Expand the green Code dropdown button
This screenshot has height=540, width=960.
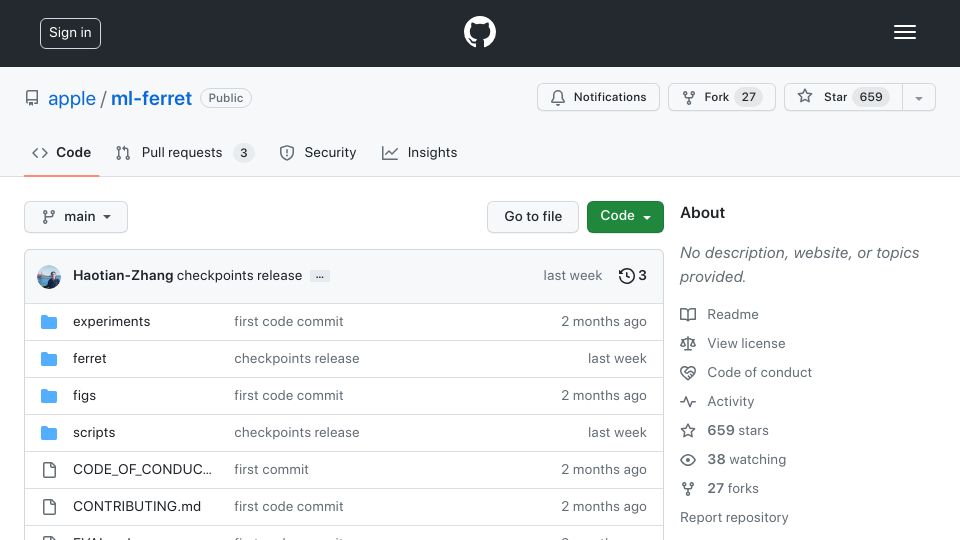(625, 217)
